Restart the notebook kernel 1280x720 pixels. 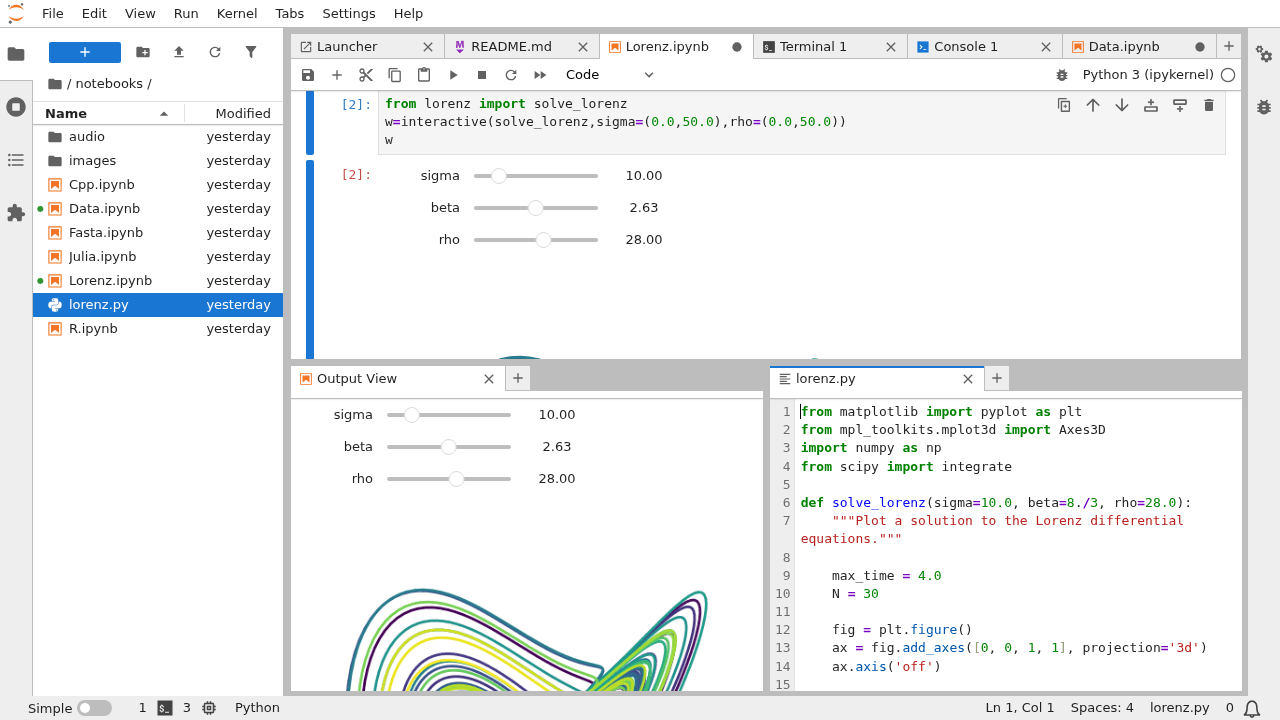[x=510, y=74]
